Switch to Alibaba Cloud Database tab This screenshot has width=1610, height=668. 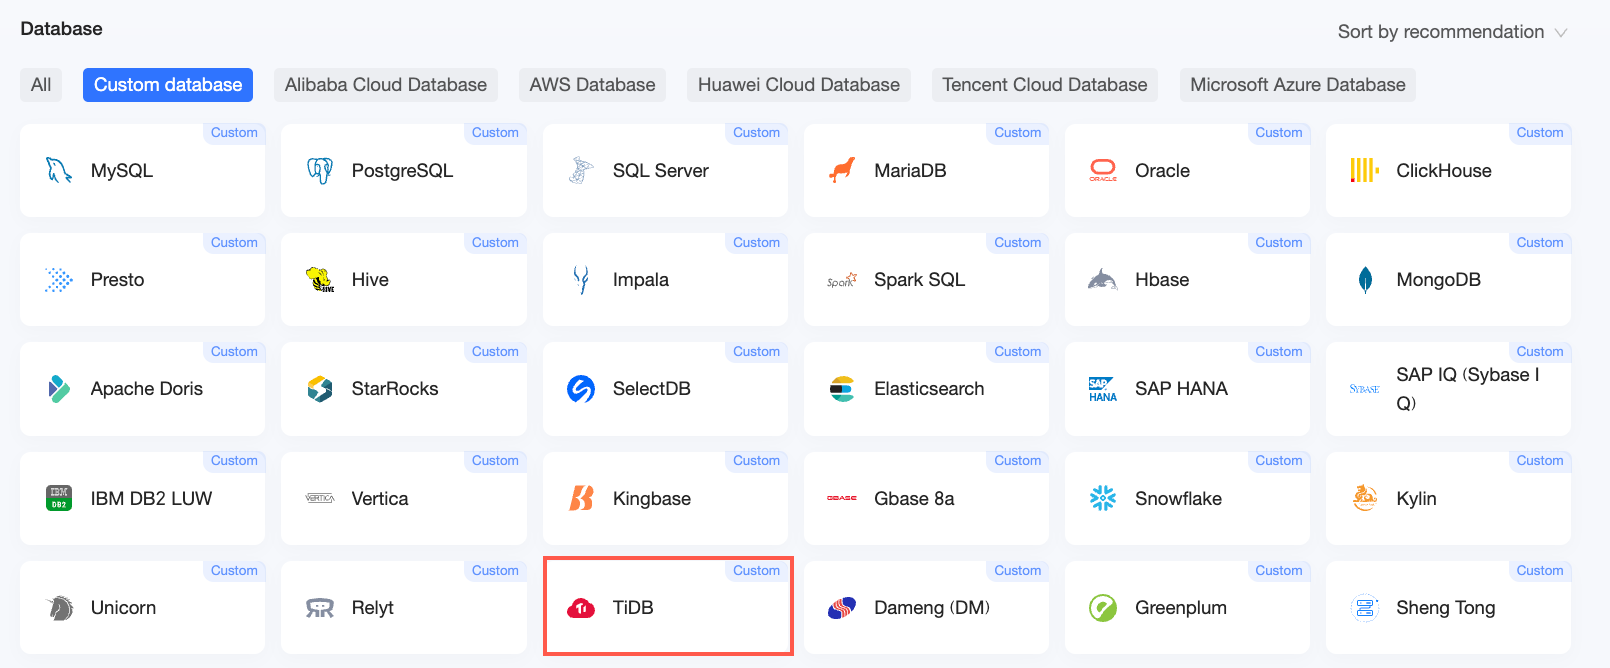[386, 85]
